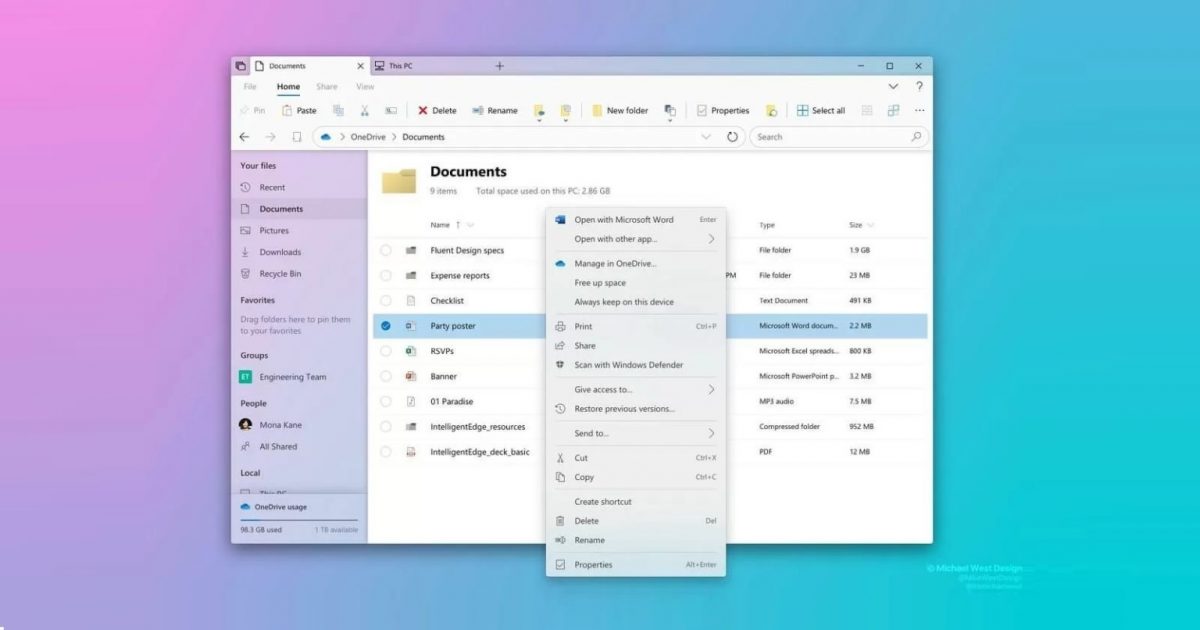Expand the Send to submenu arrow
The image size is (1200, 630).
tap(711, 434)
